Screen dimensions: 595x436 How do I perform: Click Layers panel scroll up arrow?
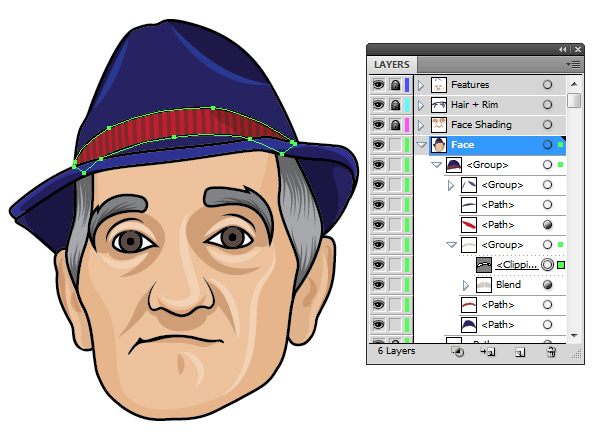[574, 84]
